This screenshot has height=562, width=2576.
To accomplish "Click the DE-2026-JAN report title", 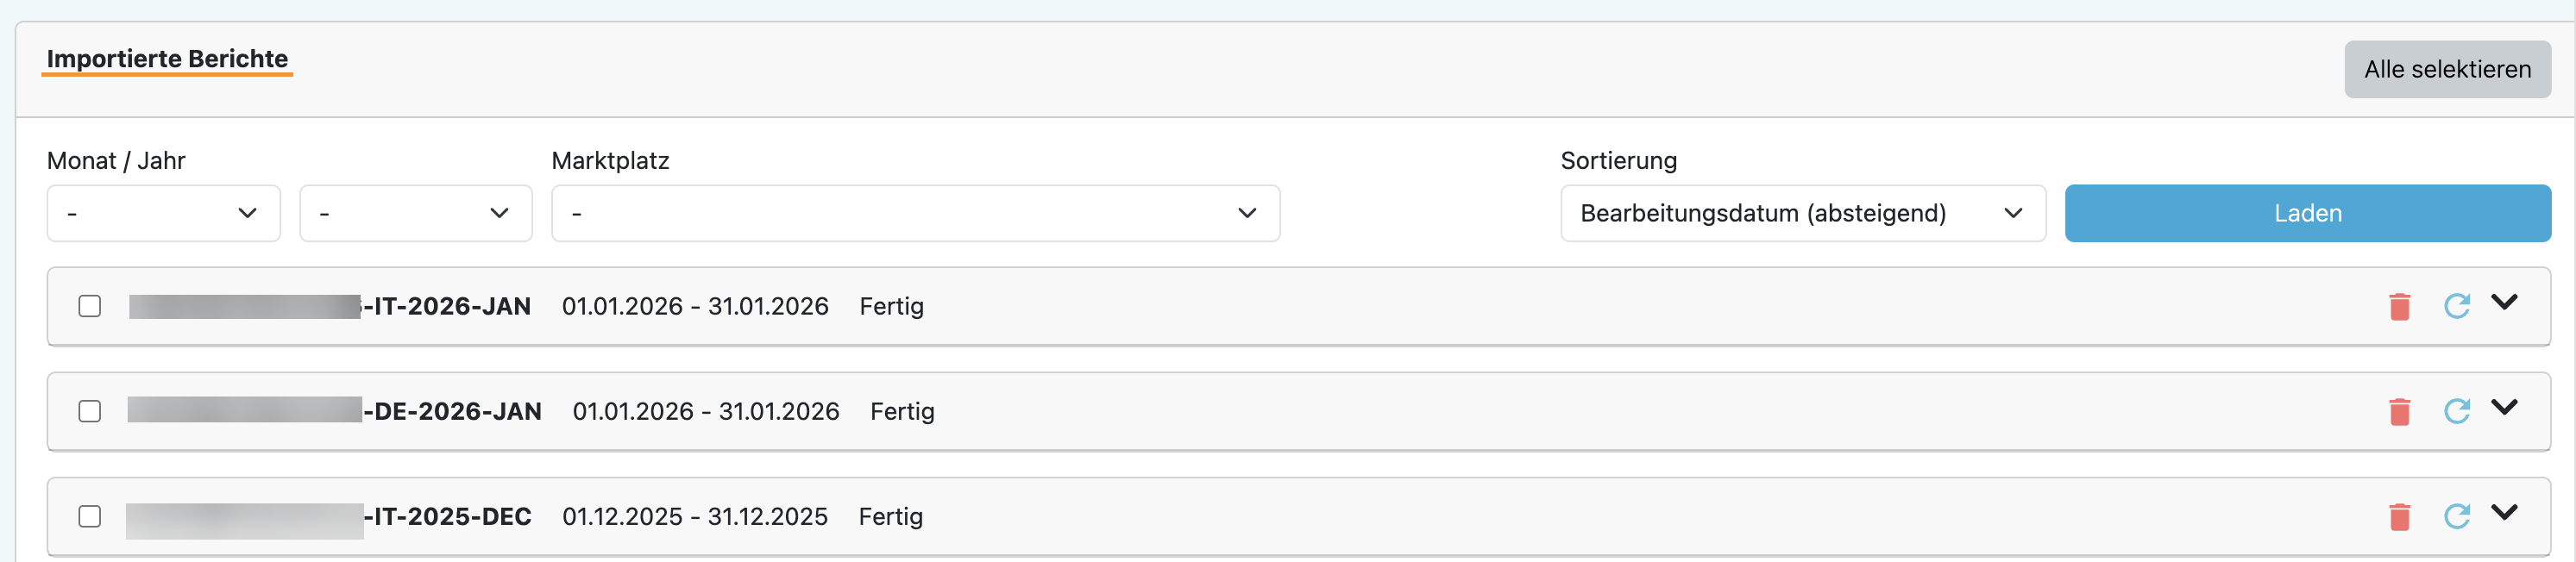I will click(x=452, y=411).
